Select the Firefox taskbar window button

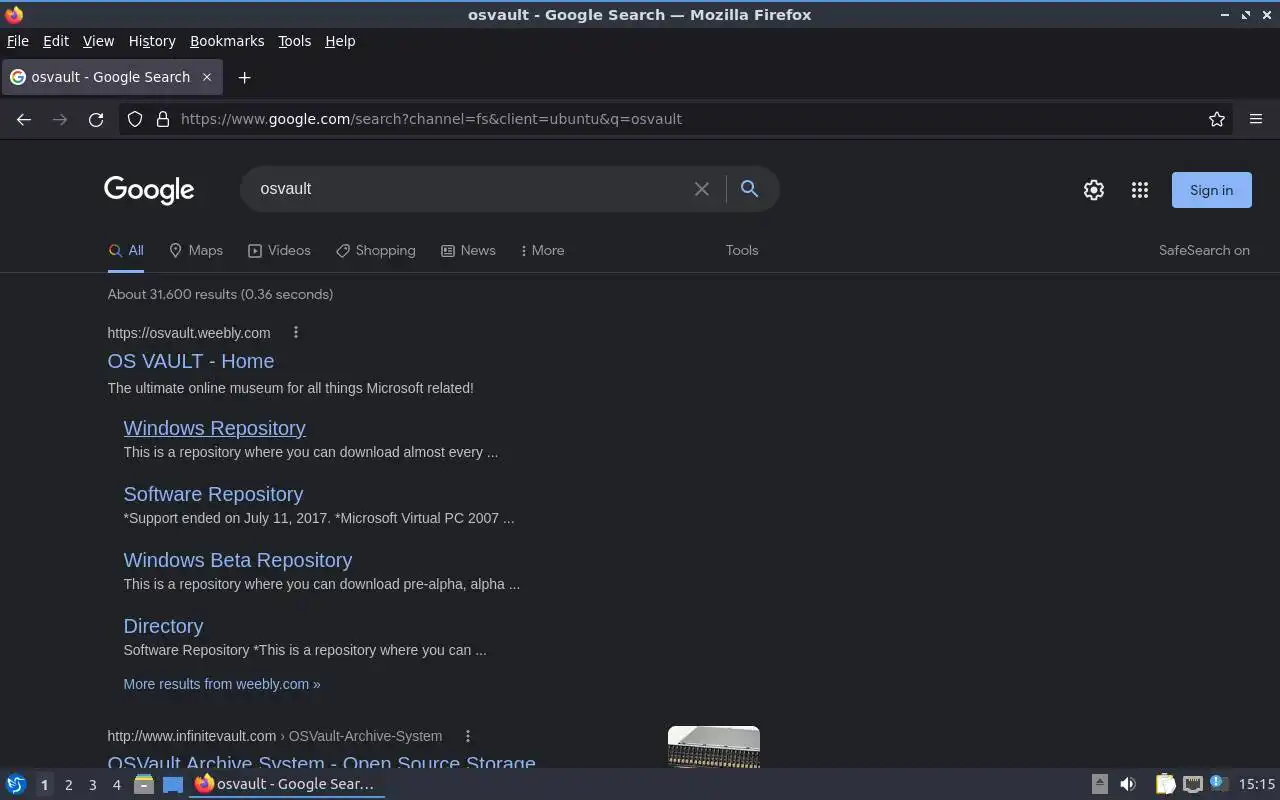[x=288, y=785]
